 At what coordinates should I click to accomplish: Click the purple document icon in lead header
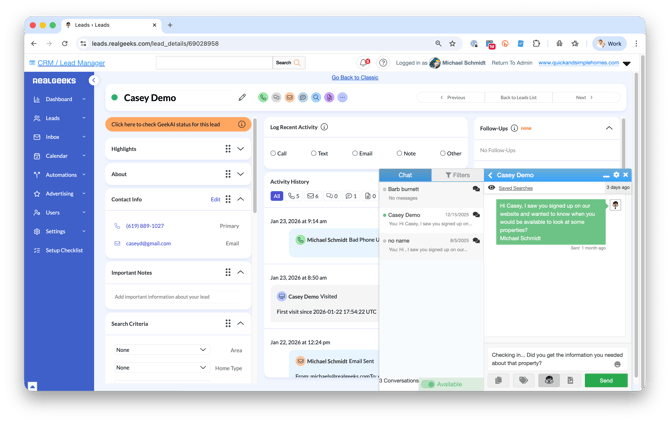[329, 97]
